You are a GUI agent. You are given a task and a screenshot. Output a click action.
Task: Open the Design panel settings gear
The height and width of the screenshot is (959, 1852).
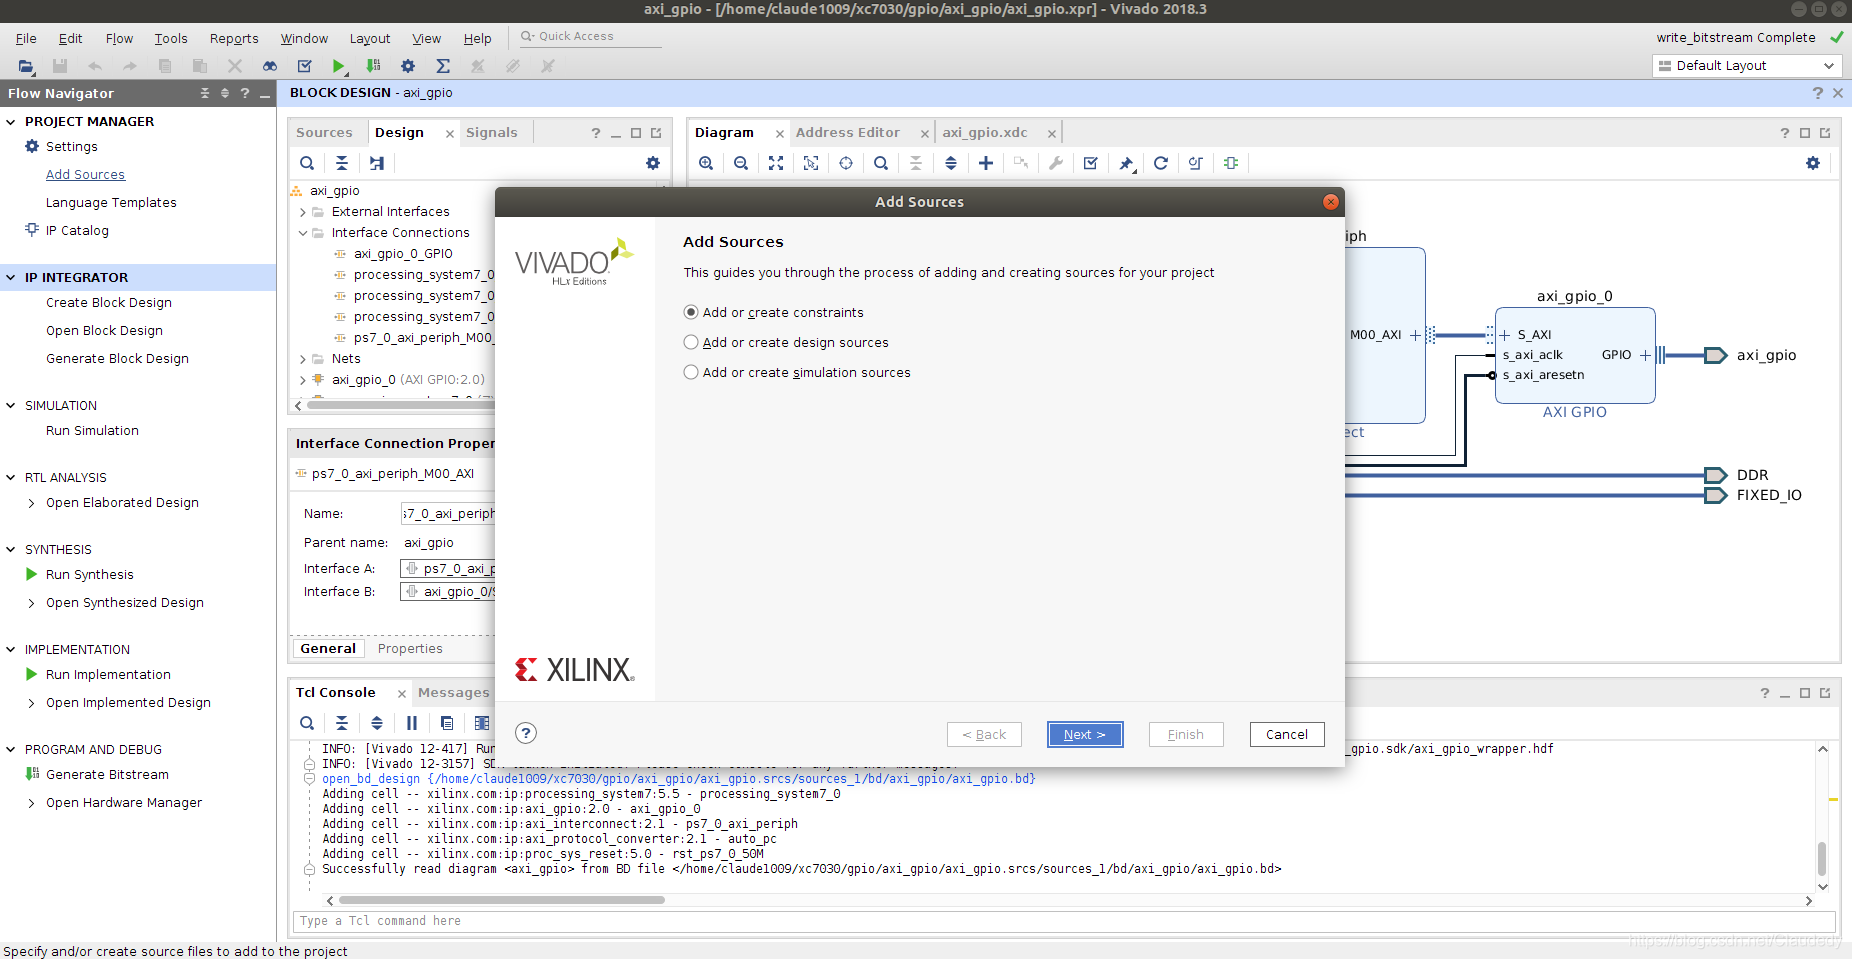tap(653, 163)
